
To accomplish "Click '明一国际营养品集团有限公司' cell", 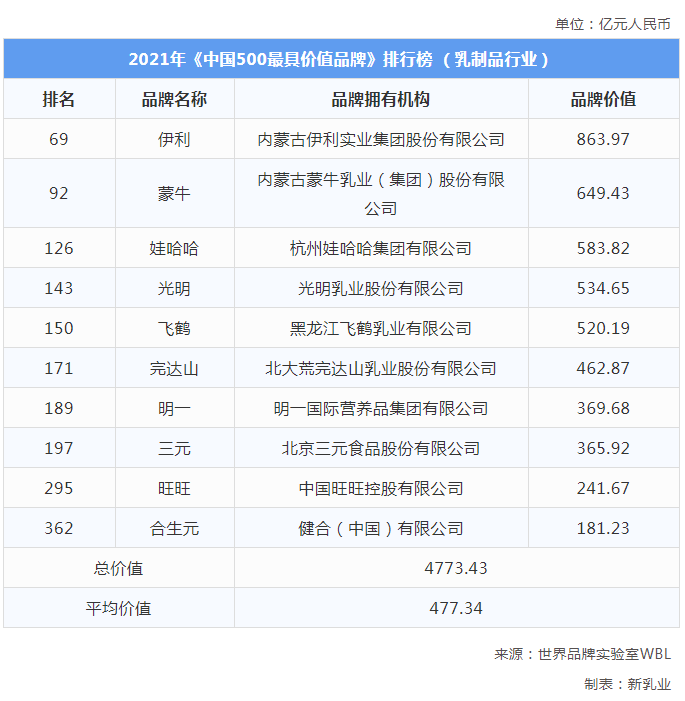I will pyautogui.click(x=381, y=409).
